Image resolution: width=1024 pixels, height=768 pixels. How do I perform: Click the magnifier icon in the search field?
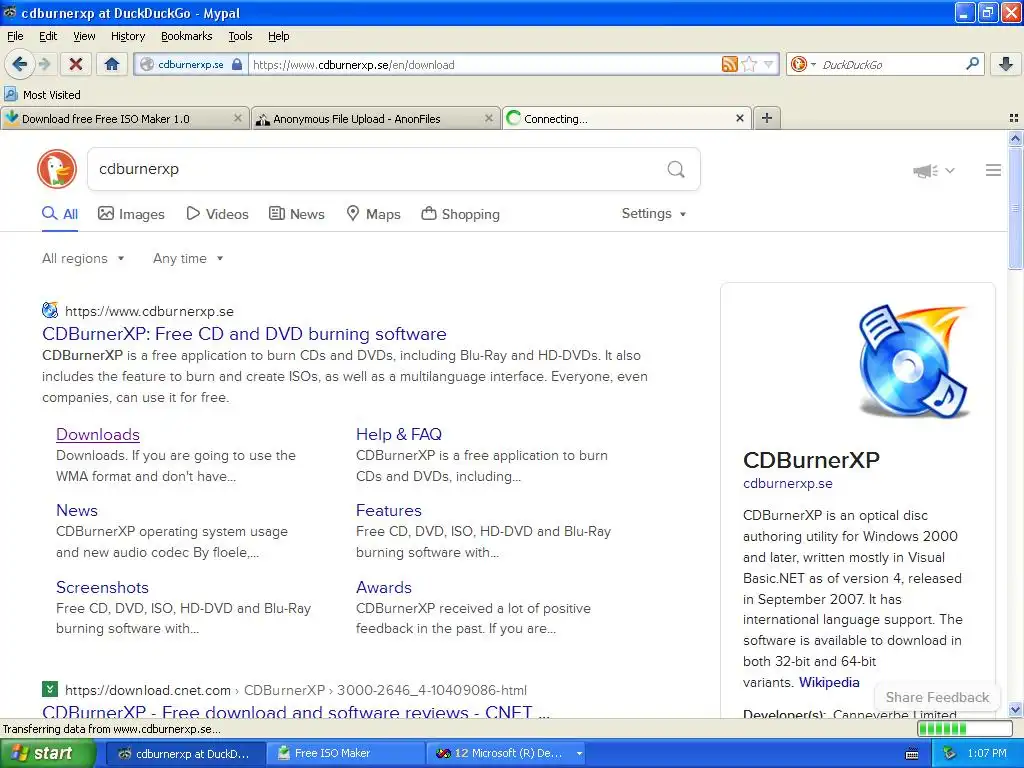[676, 170]
